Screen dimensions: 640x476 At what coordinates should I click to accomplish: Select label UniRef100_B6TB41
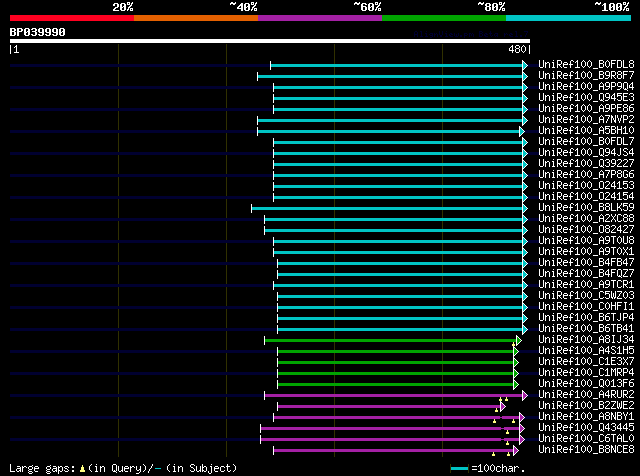click(x=586, y=329)
